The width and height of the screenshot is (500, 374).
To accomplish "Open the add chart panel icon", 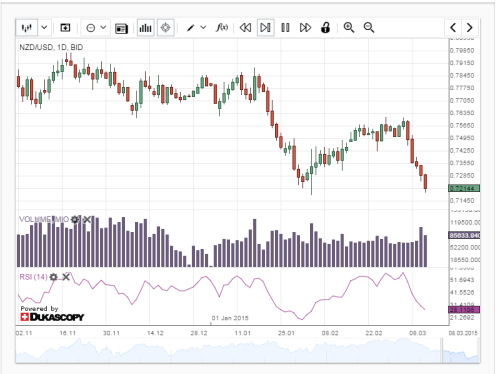I will click(x=65, y=28).
